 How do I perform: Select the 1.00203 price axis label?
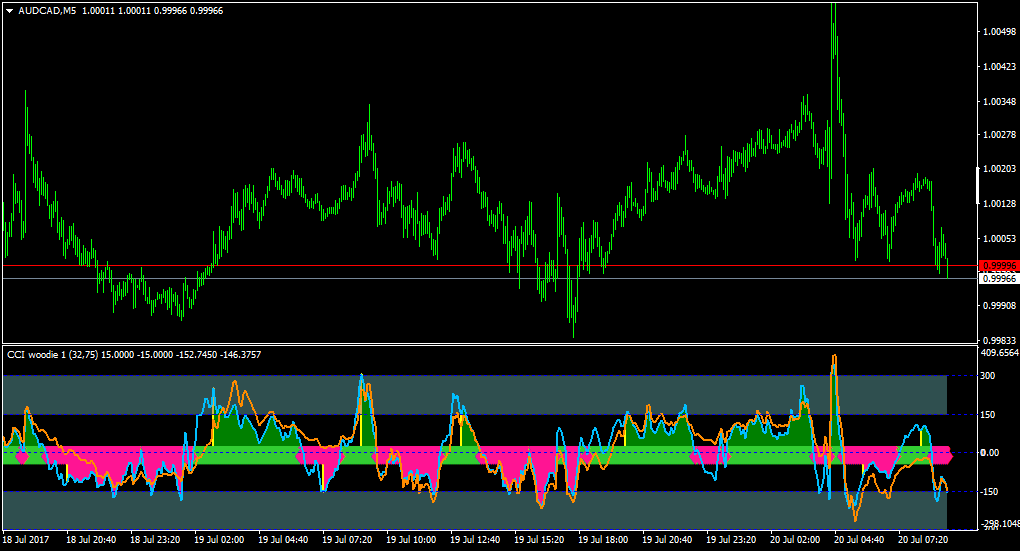(1000, 169)
